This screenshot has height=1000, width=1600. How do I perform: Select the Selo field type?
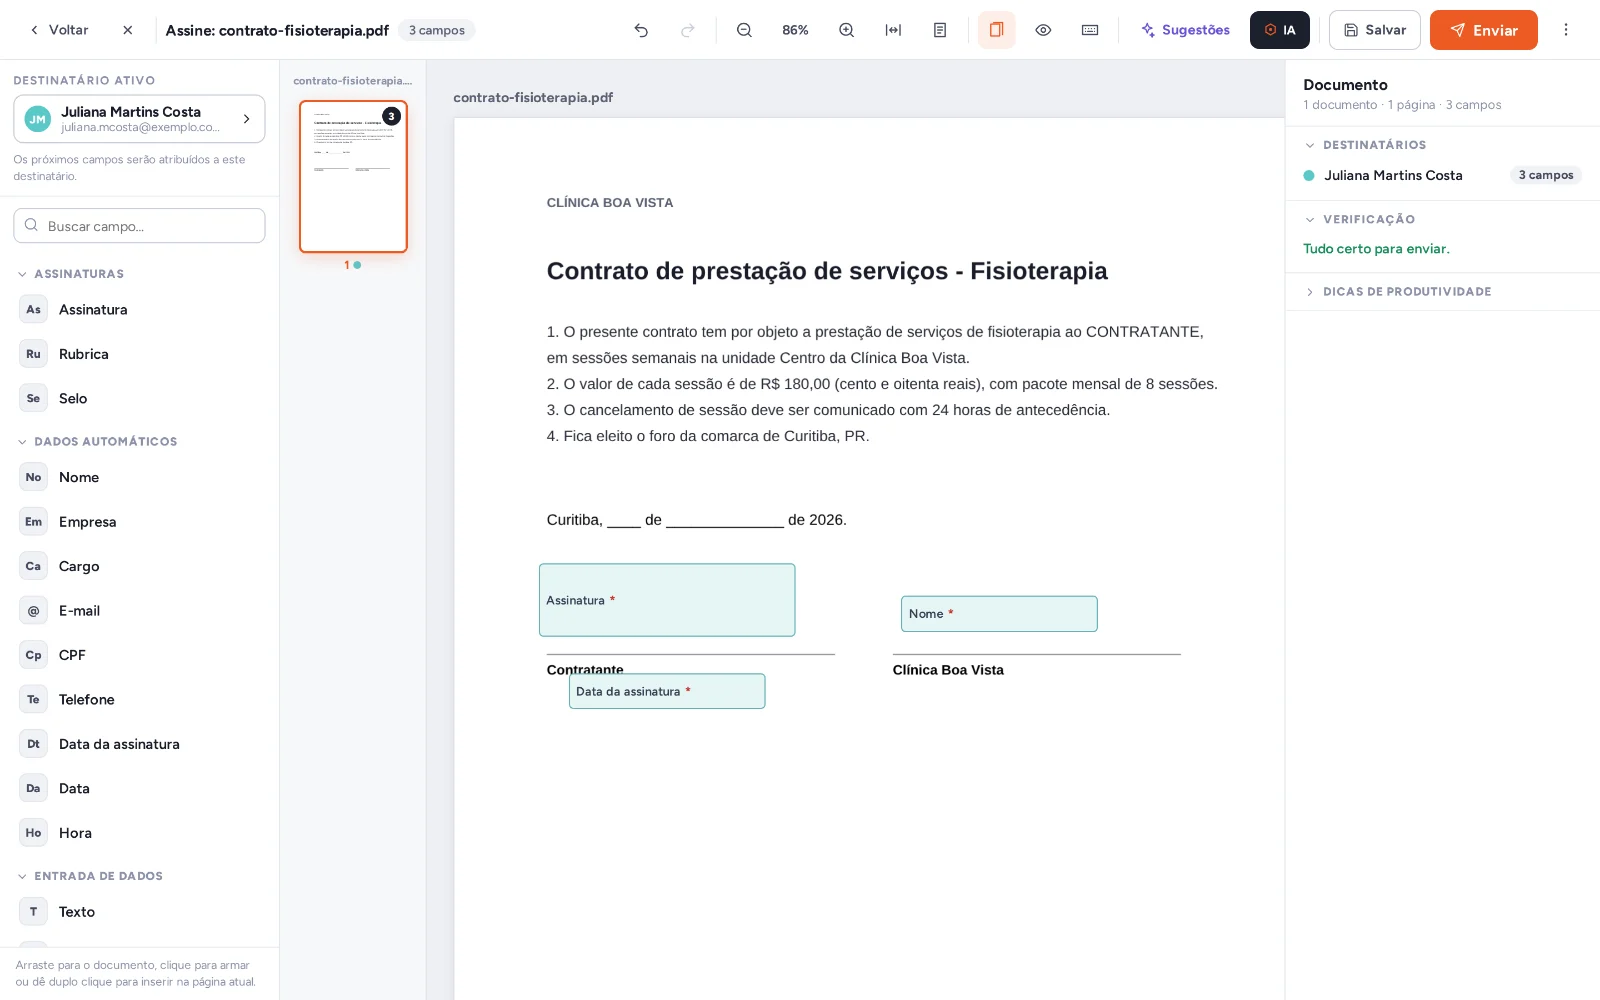139,398
